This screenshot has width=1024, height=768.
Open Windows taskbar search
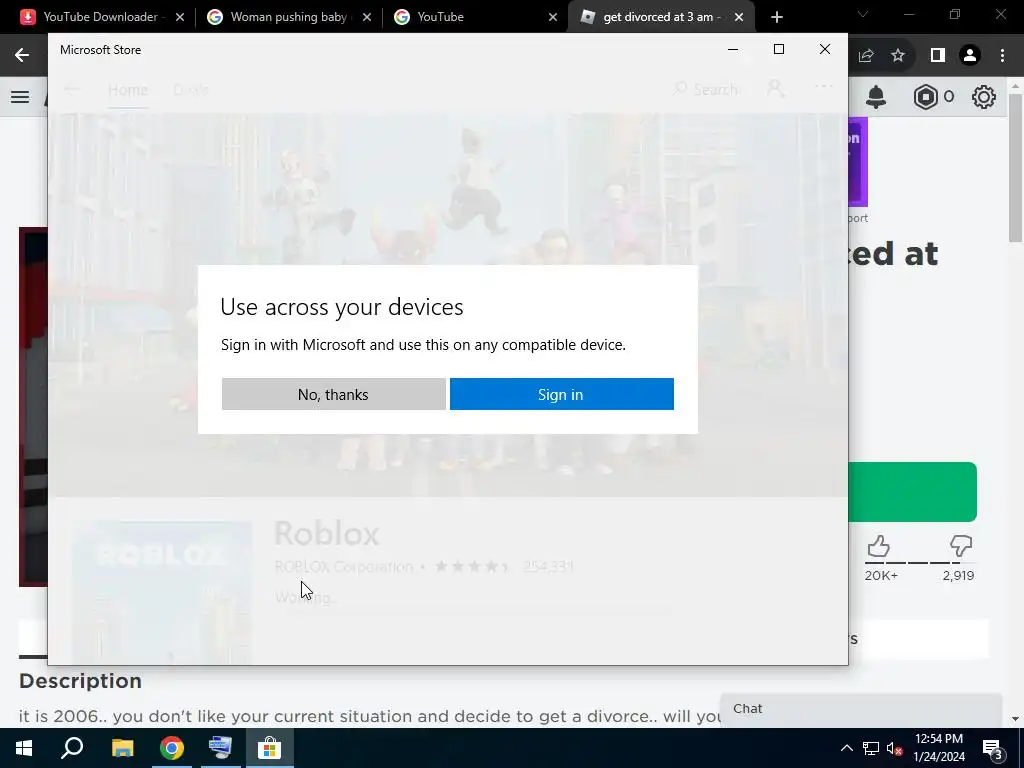click(72, 748)
